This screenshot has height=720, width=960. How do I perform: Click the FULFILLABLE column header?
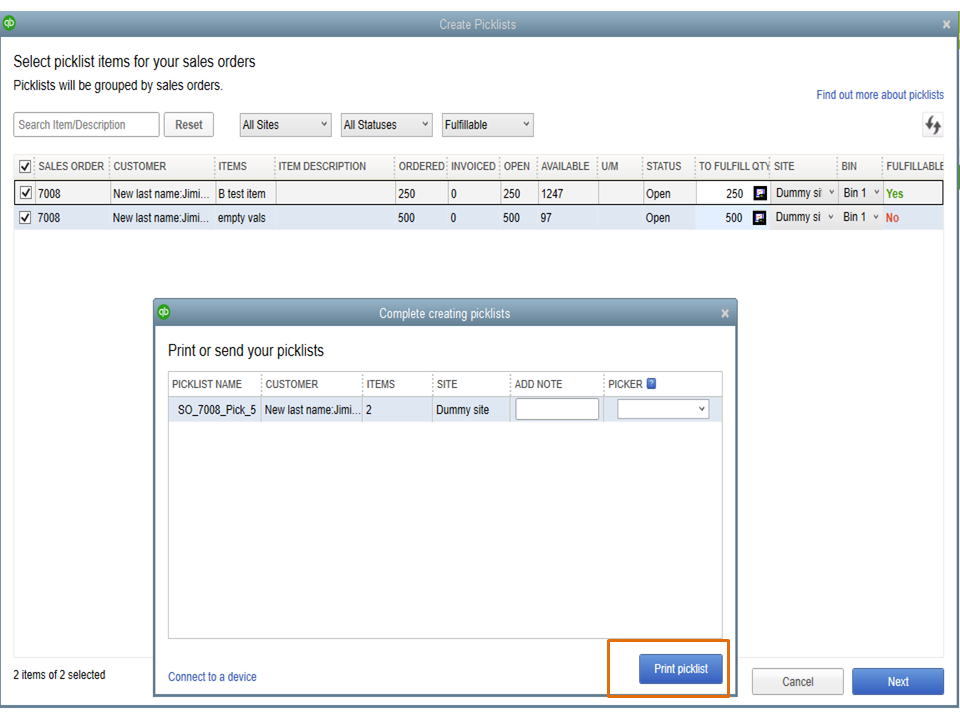[x=915, y=166]
